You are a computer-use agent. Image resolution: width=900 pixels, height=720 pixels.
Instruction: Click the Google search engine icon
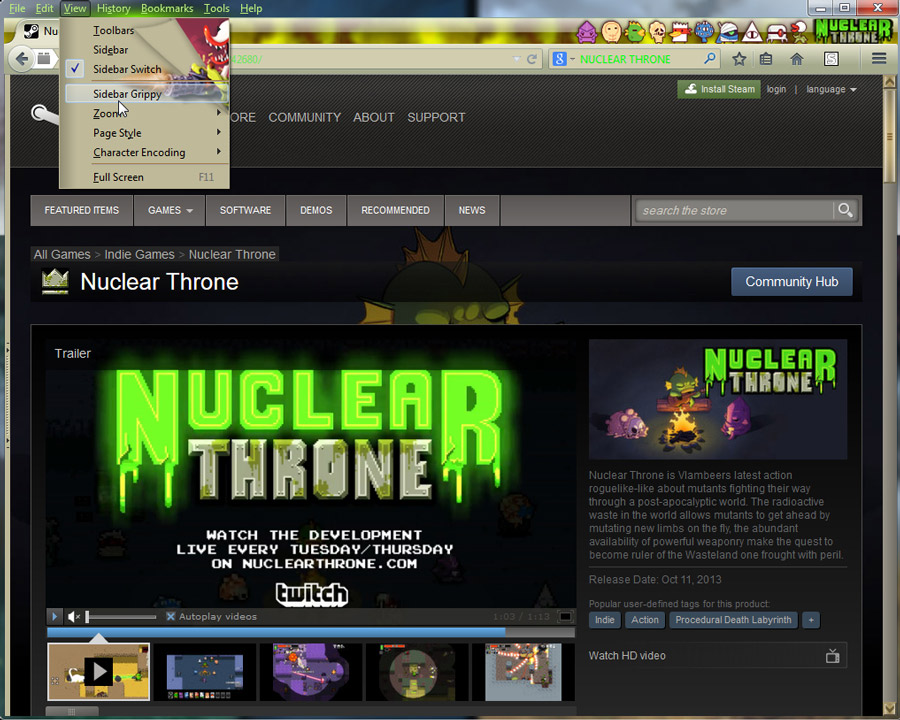[559, 59]
